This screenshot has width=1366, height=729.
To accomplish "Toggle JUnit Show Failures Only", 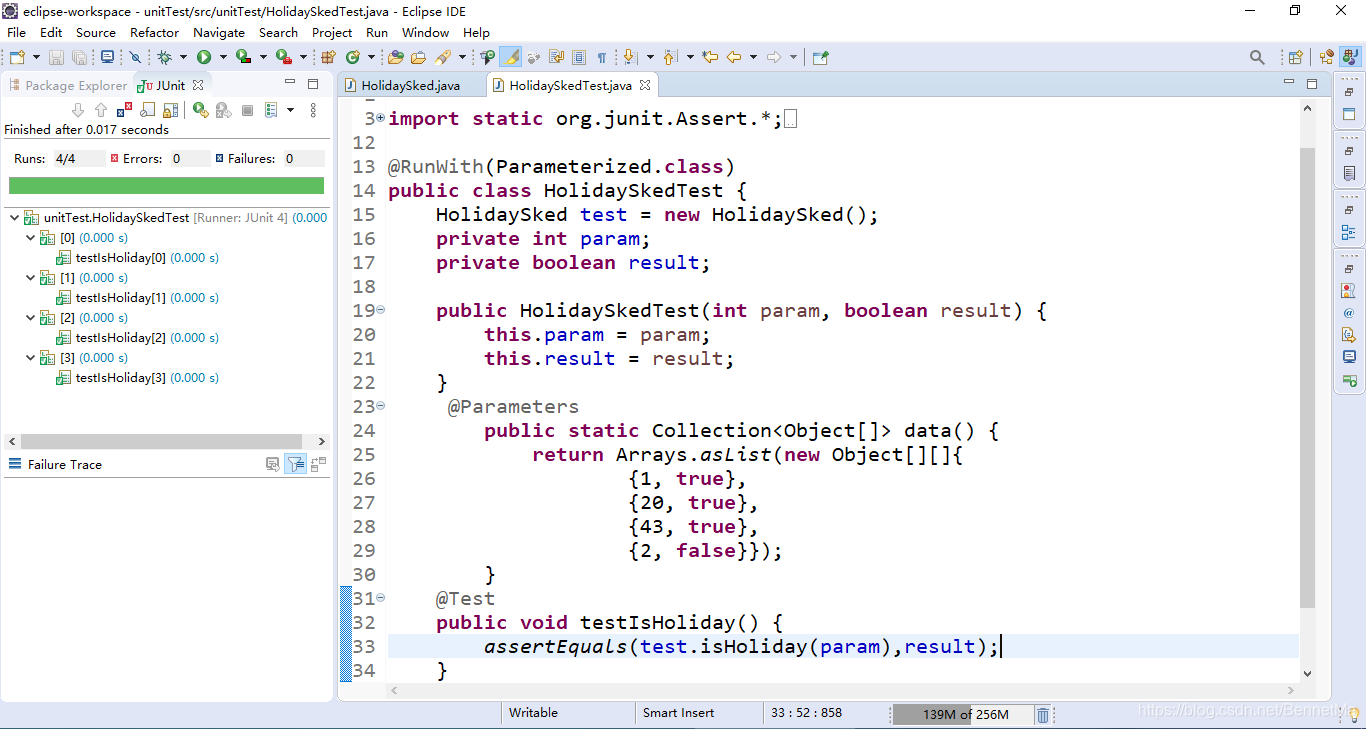I will point(124,110).
